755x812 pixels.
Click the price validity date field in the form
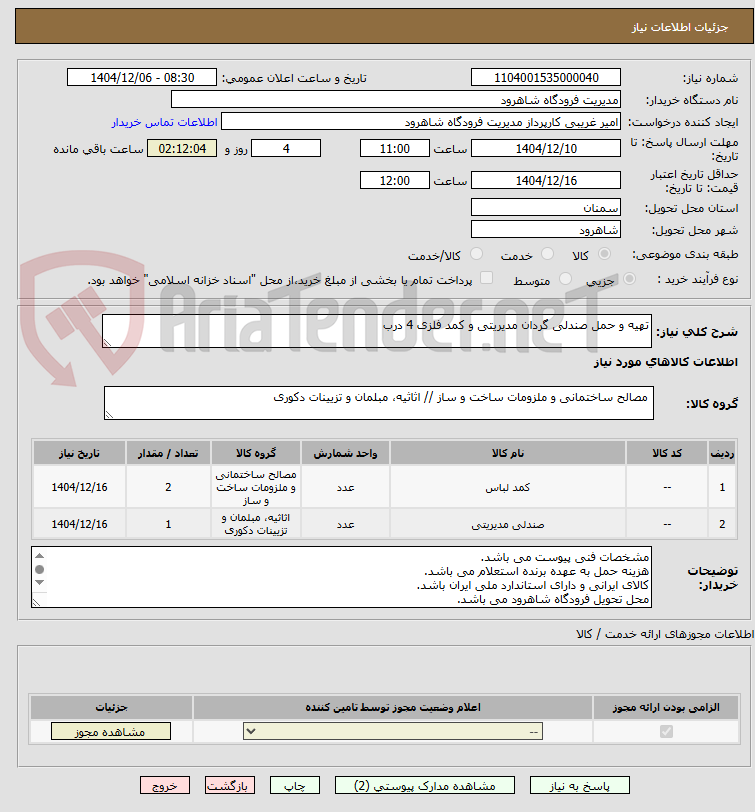pyautogui.click(x=546, y=180)
